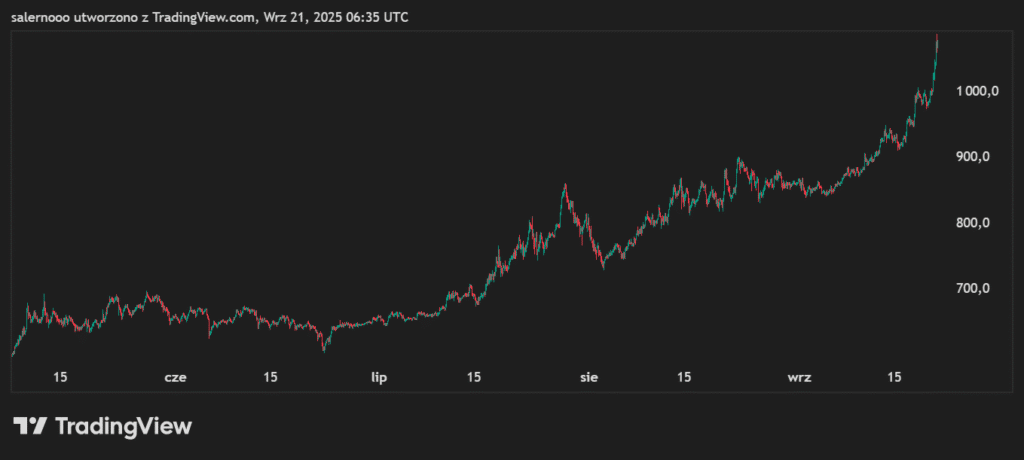Select the 'wrz' month label on time axis
This screenshot has width=1024, height=460.
[x=799, y=377]
